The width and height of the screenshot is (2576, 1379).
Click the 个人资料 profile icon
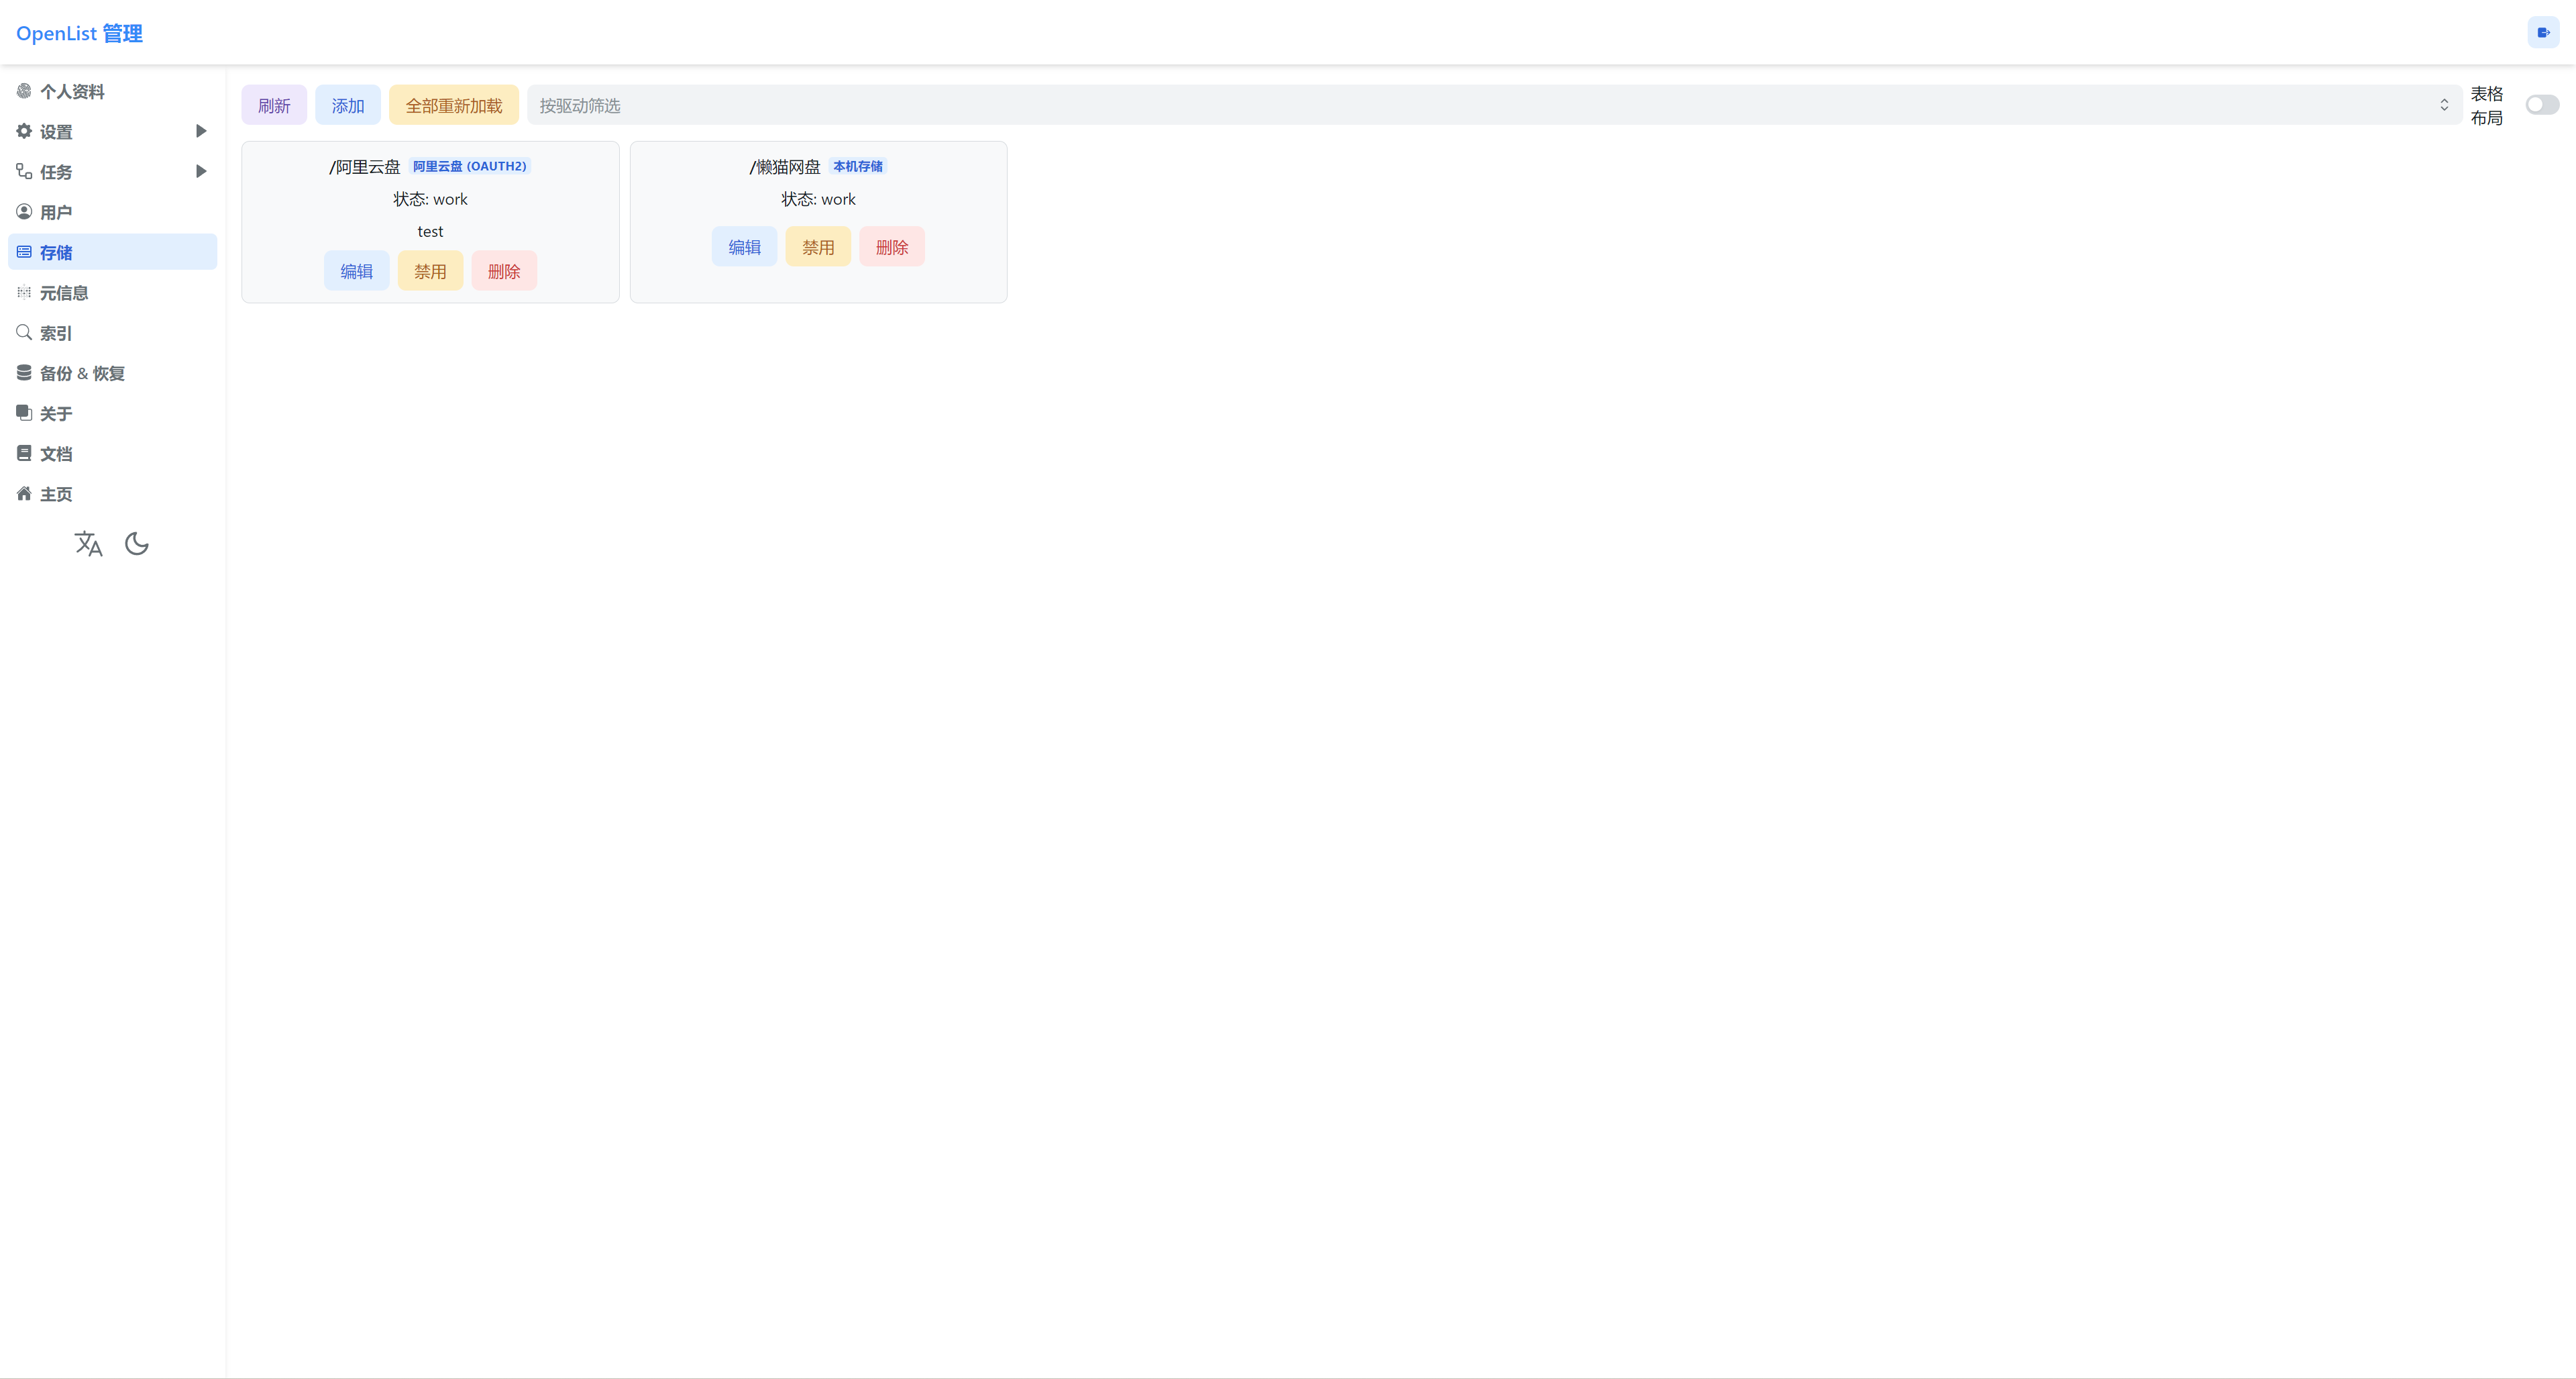tap(24, 91)
